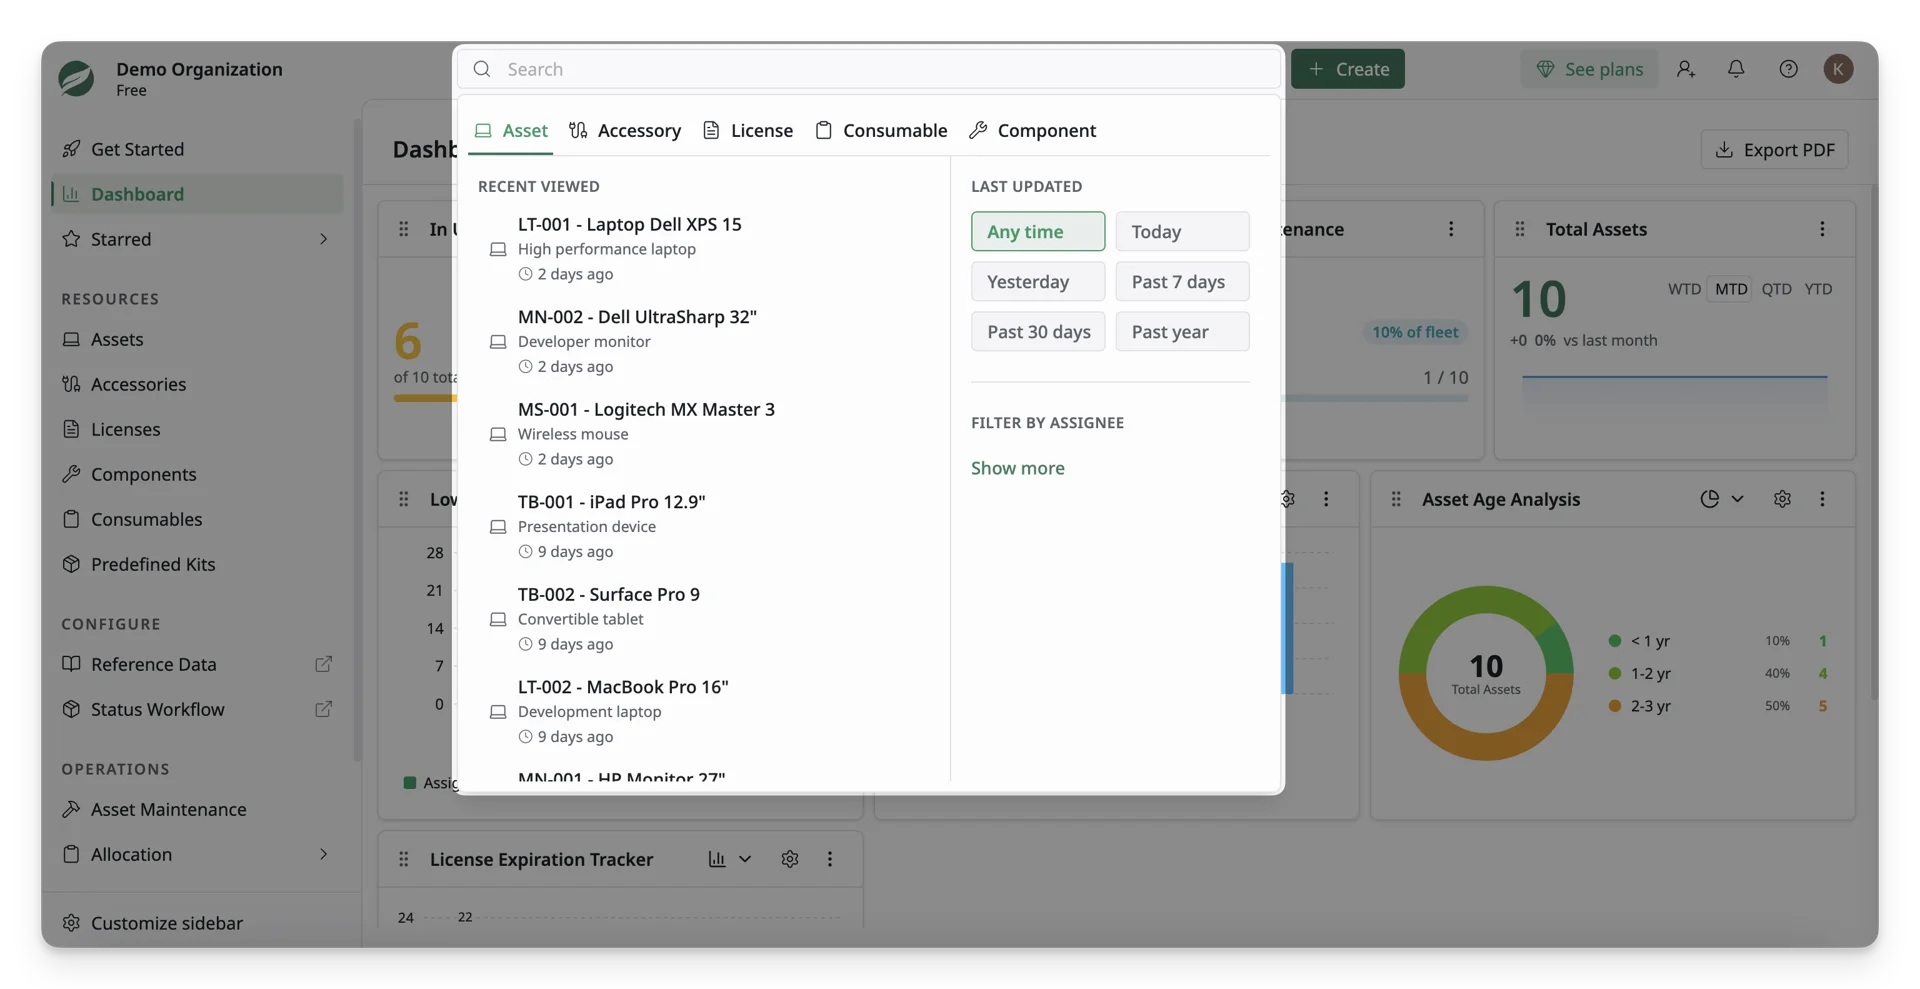Open Reference Data external link icon
The width and height of the screenshot is (1920, 989).
(323, 664)
